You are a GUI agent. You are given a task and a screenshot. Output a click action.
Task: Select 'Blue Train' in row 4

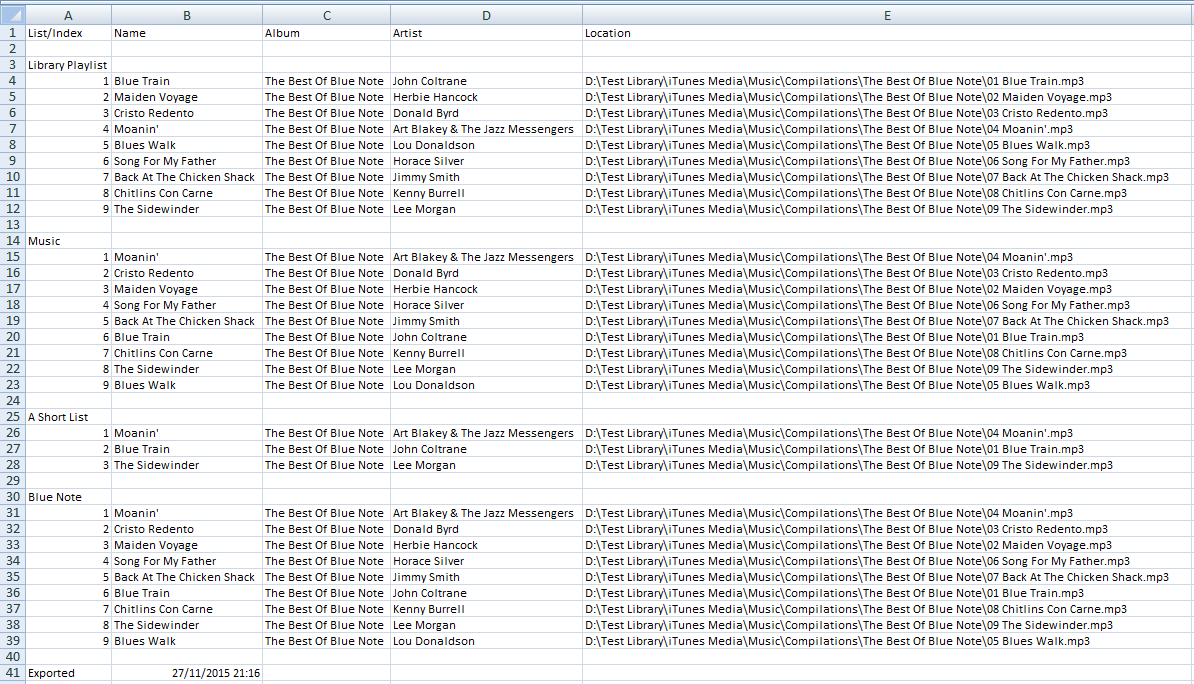pyautogui.click(x=187, y=81)
